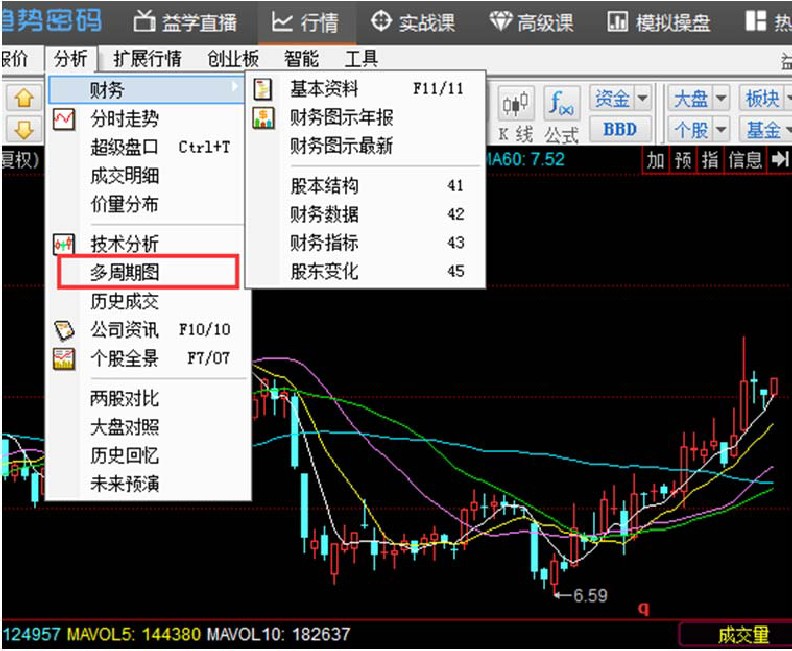Click the 技术分析 candlestick menu icon

[64, 243]
